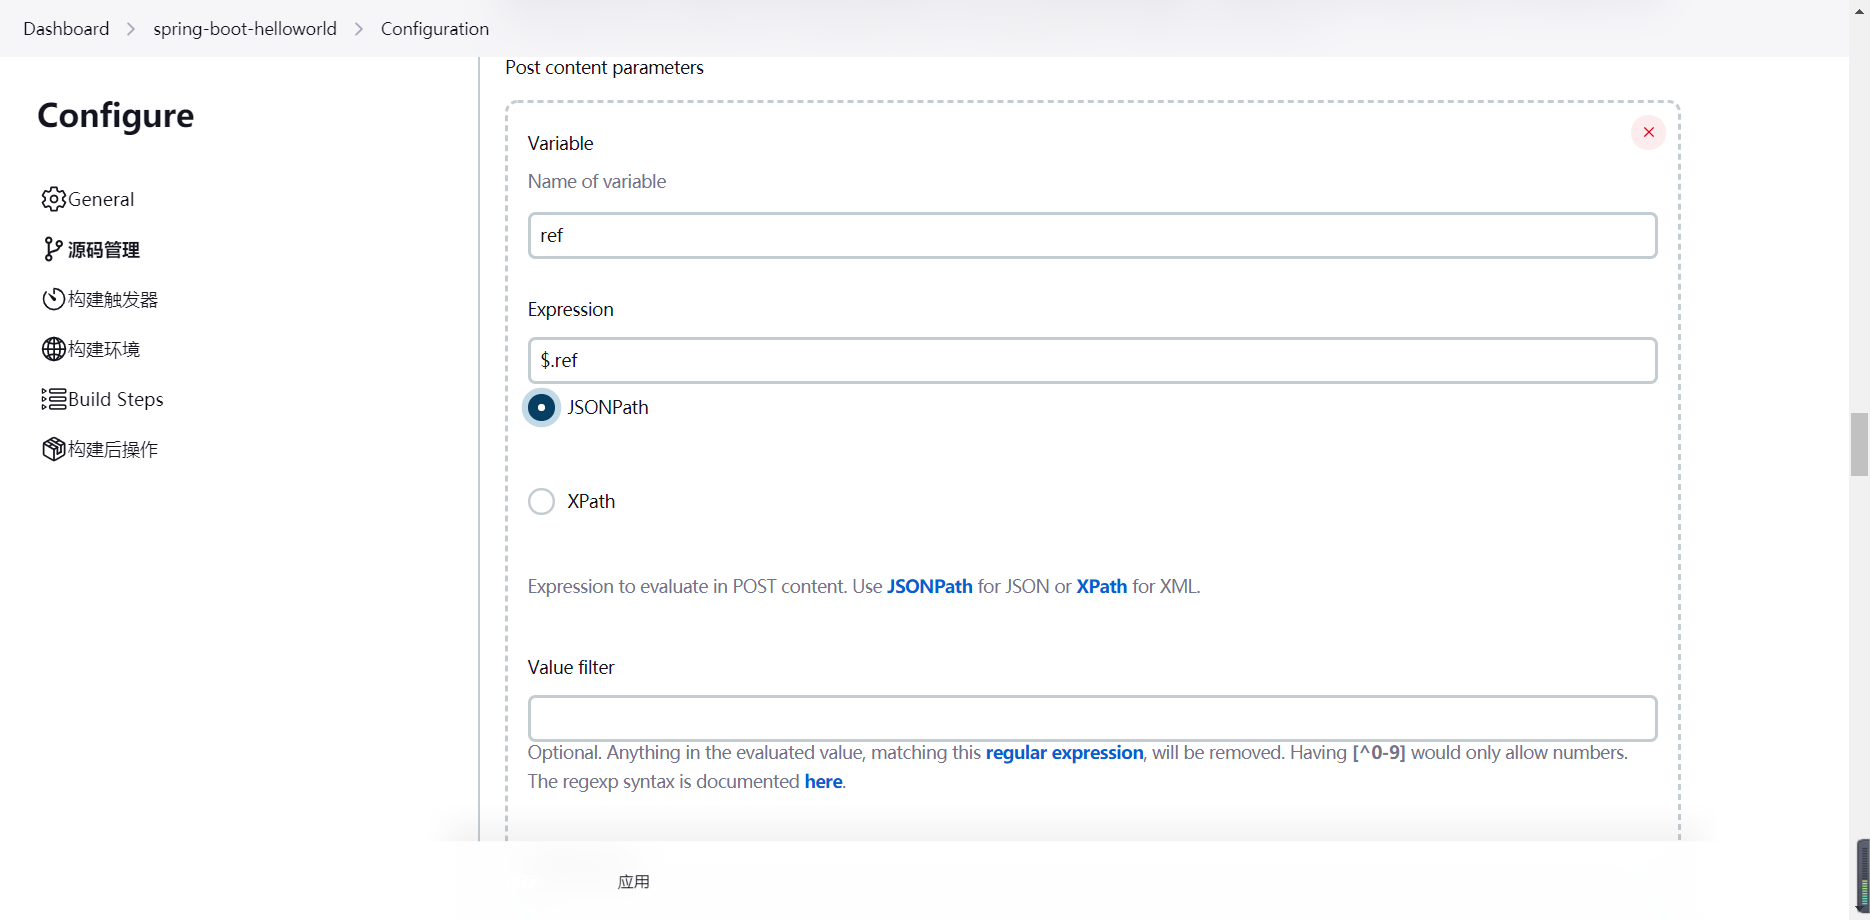Click the 构建触发器 clock icon
This screenshot has width=1870, height=920.
(54, 299)
